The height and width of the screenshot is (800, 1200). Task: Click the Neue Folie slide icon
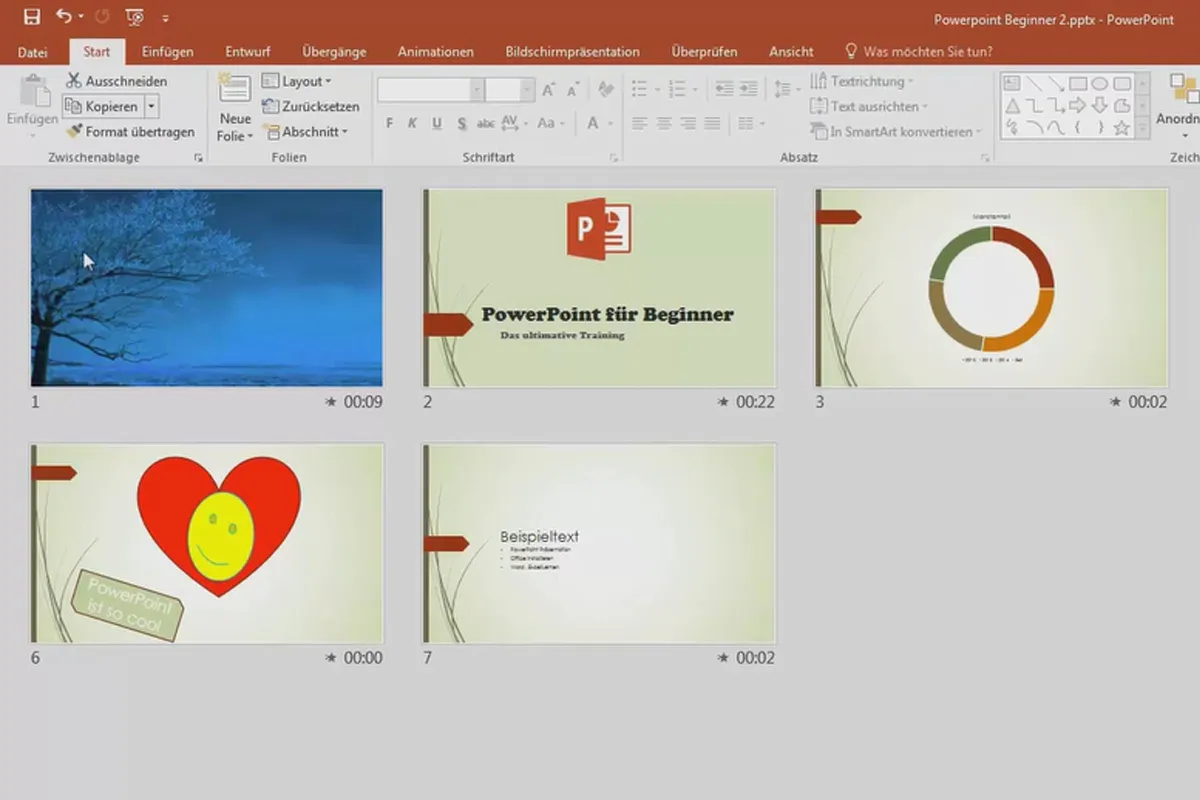(x=235, y=88)
